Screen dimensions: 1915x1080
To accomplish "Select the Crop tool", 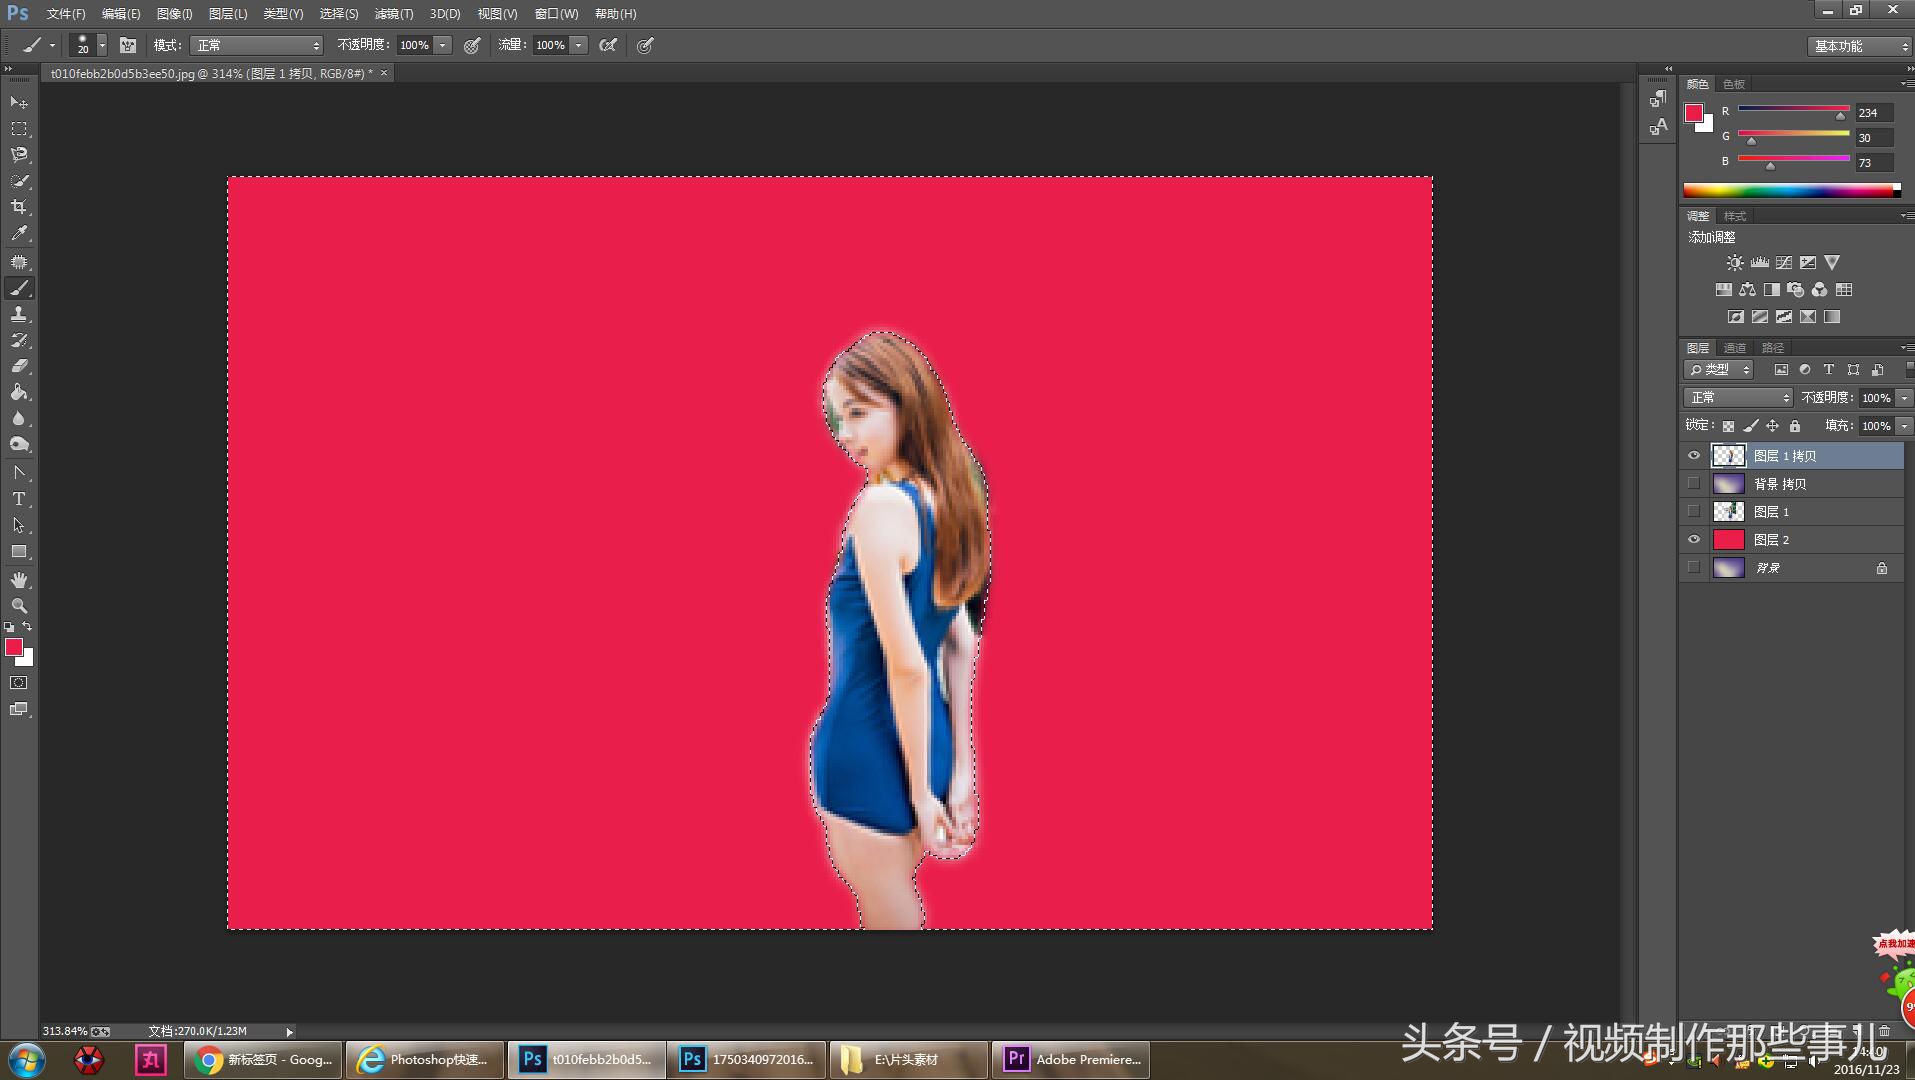I will (x=19, y=207).
